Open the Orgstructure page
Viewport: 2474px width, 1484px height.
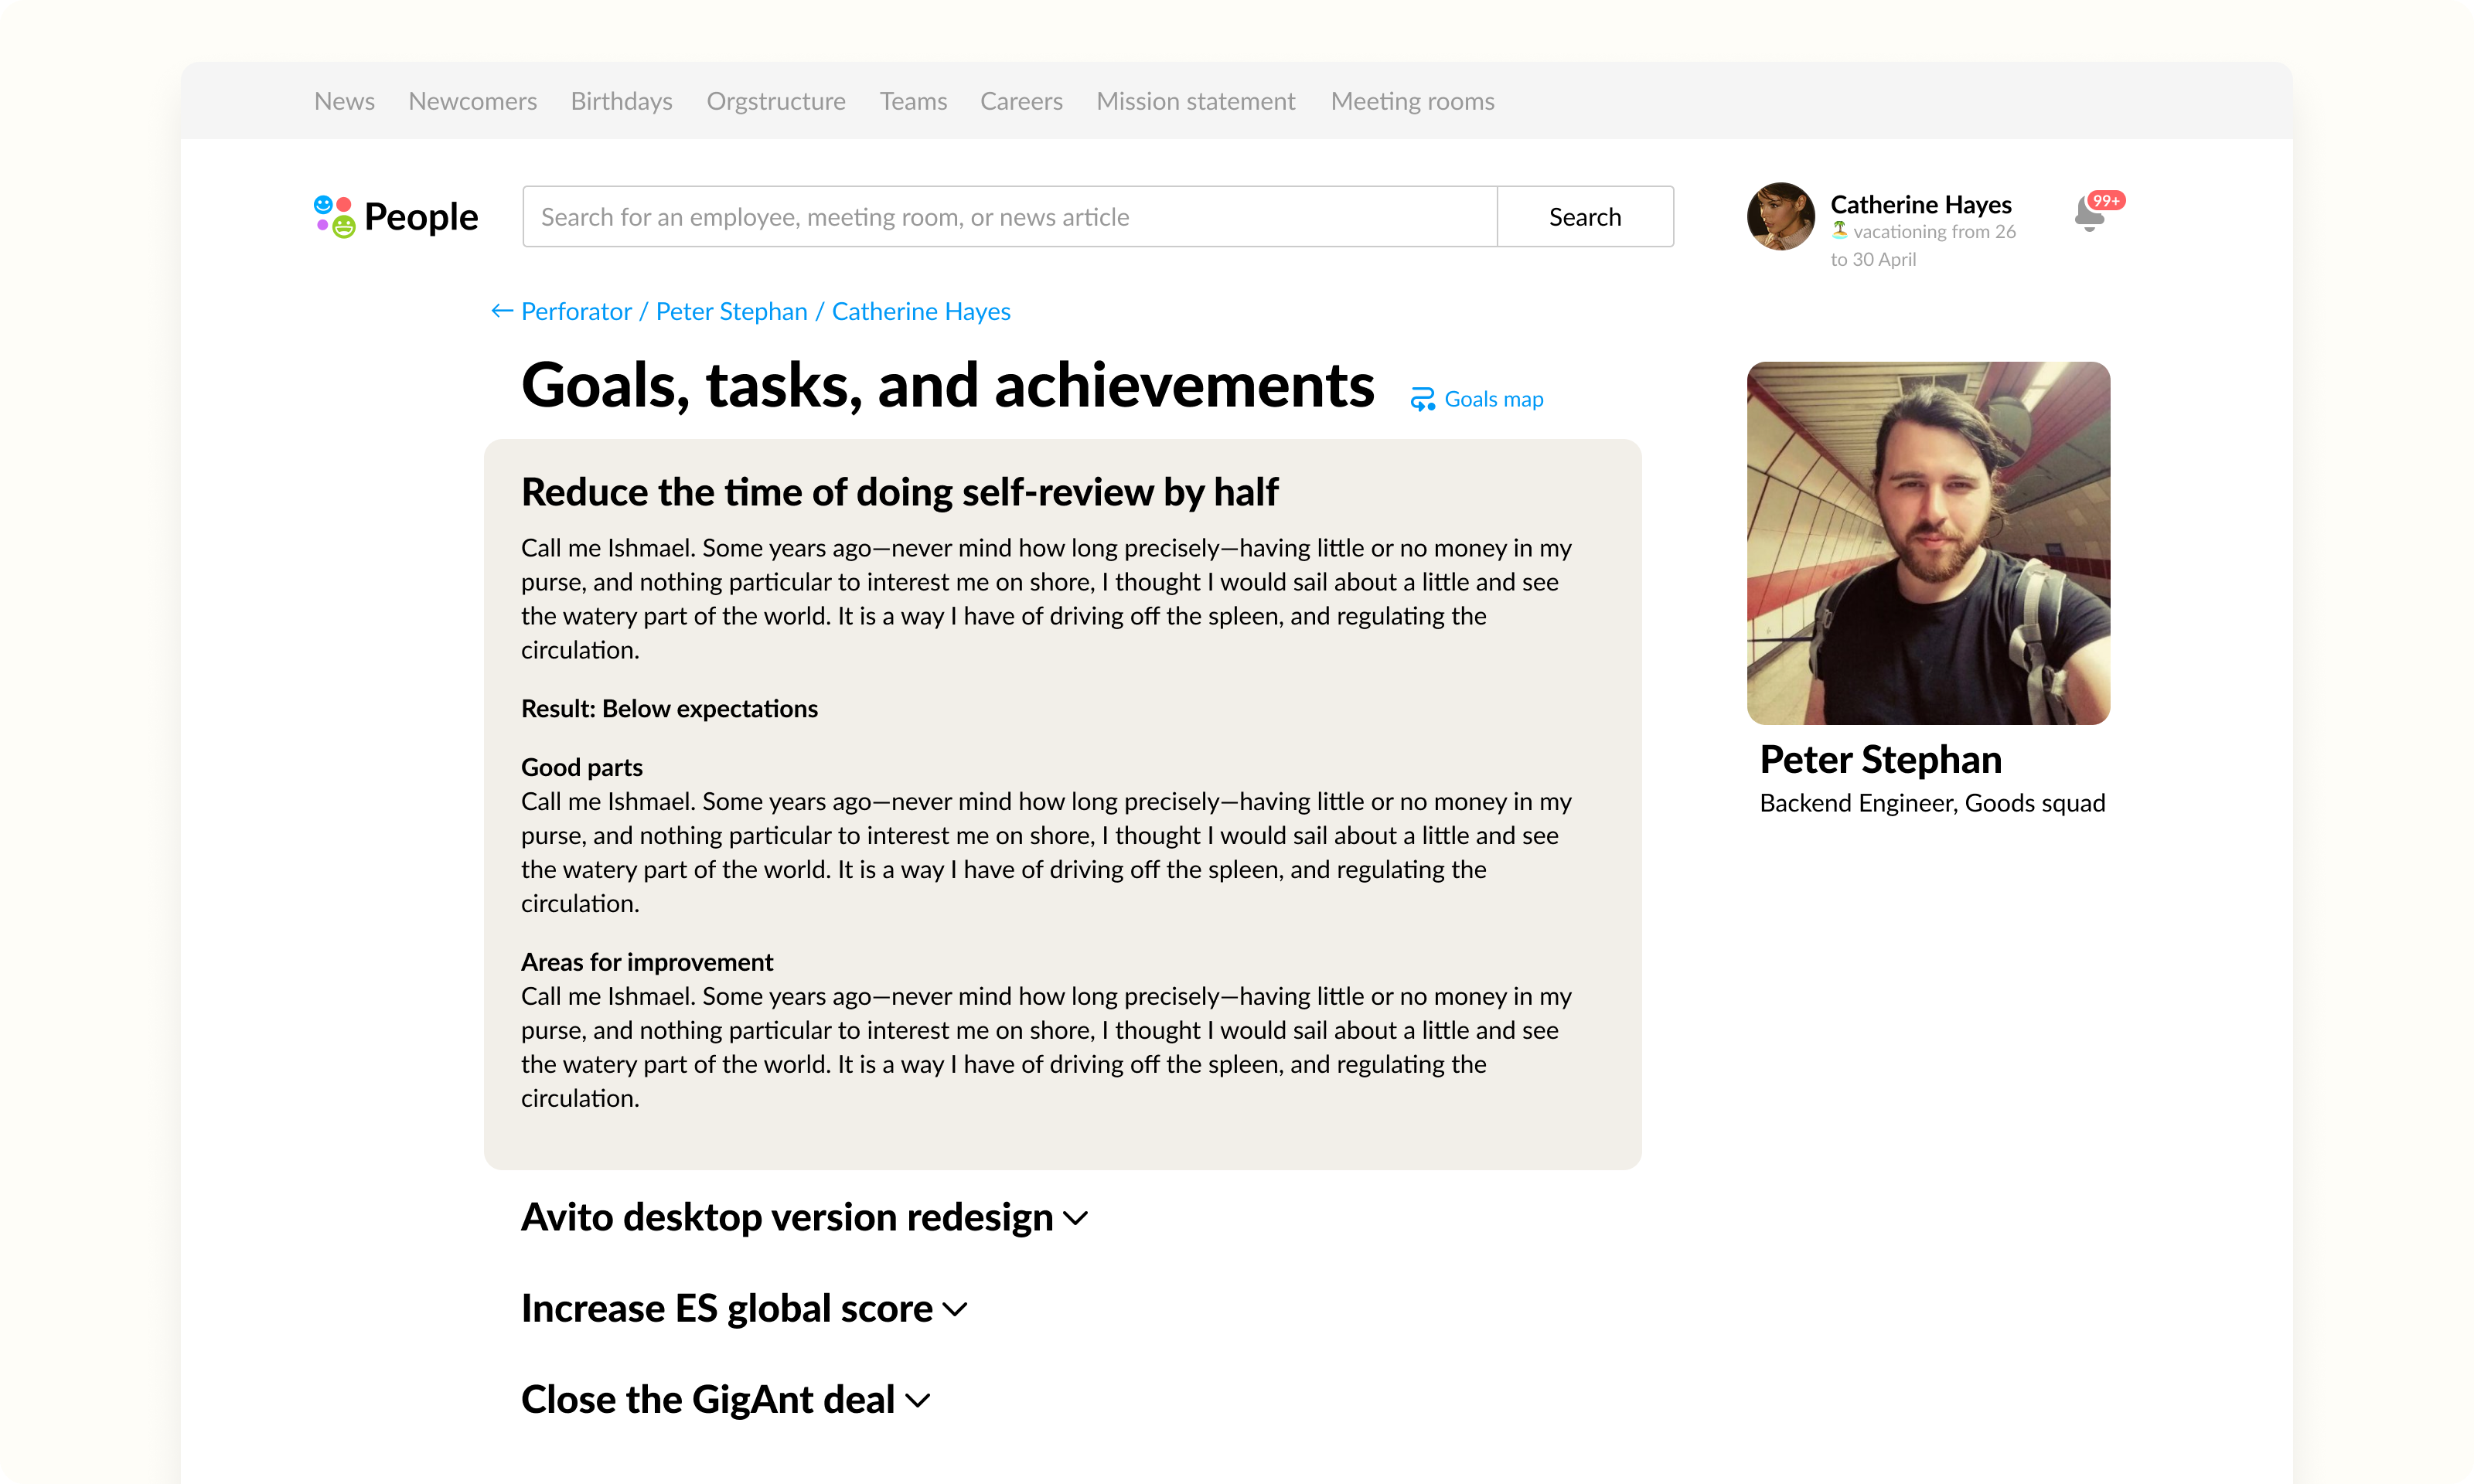776,100
